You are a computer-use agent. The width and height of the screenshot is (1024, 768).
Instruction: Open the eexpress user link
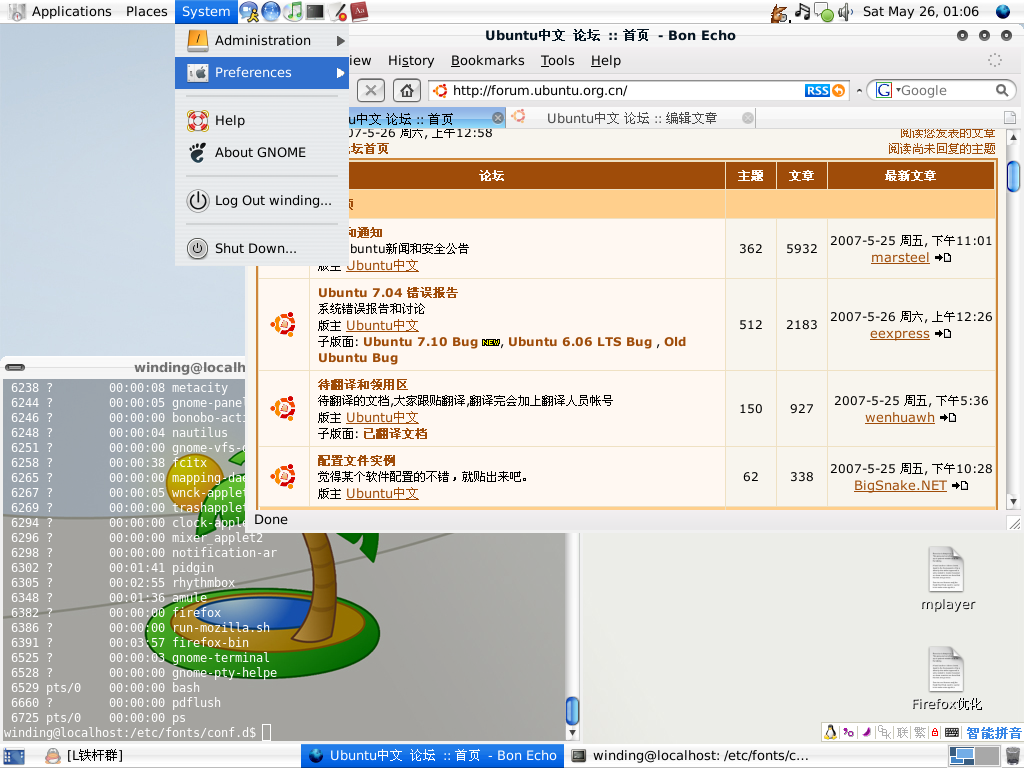point(899,334)
